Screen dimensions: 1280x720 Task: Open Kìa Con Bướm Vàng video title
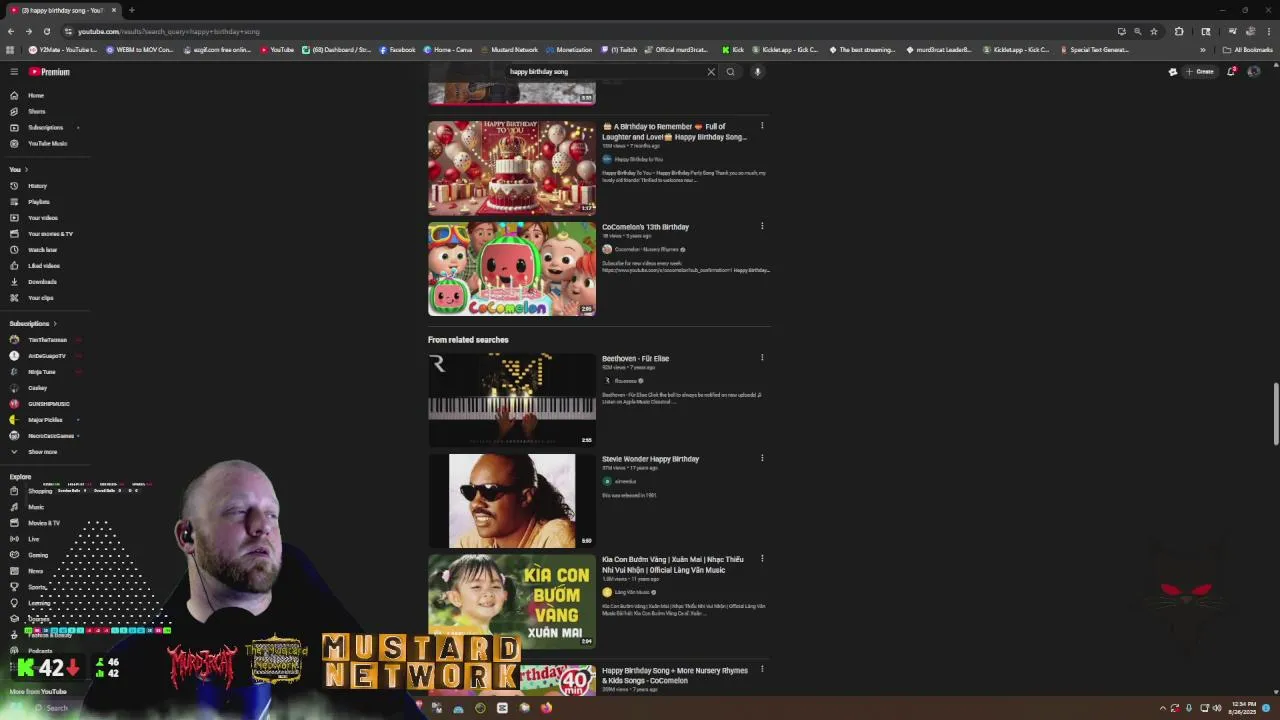673,565
